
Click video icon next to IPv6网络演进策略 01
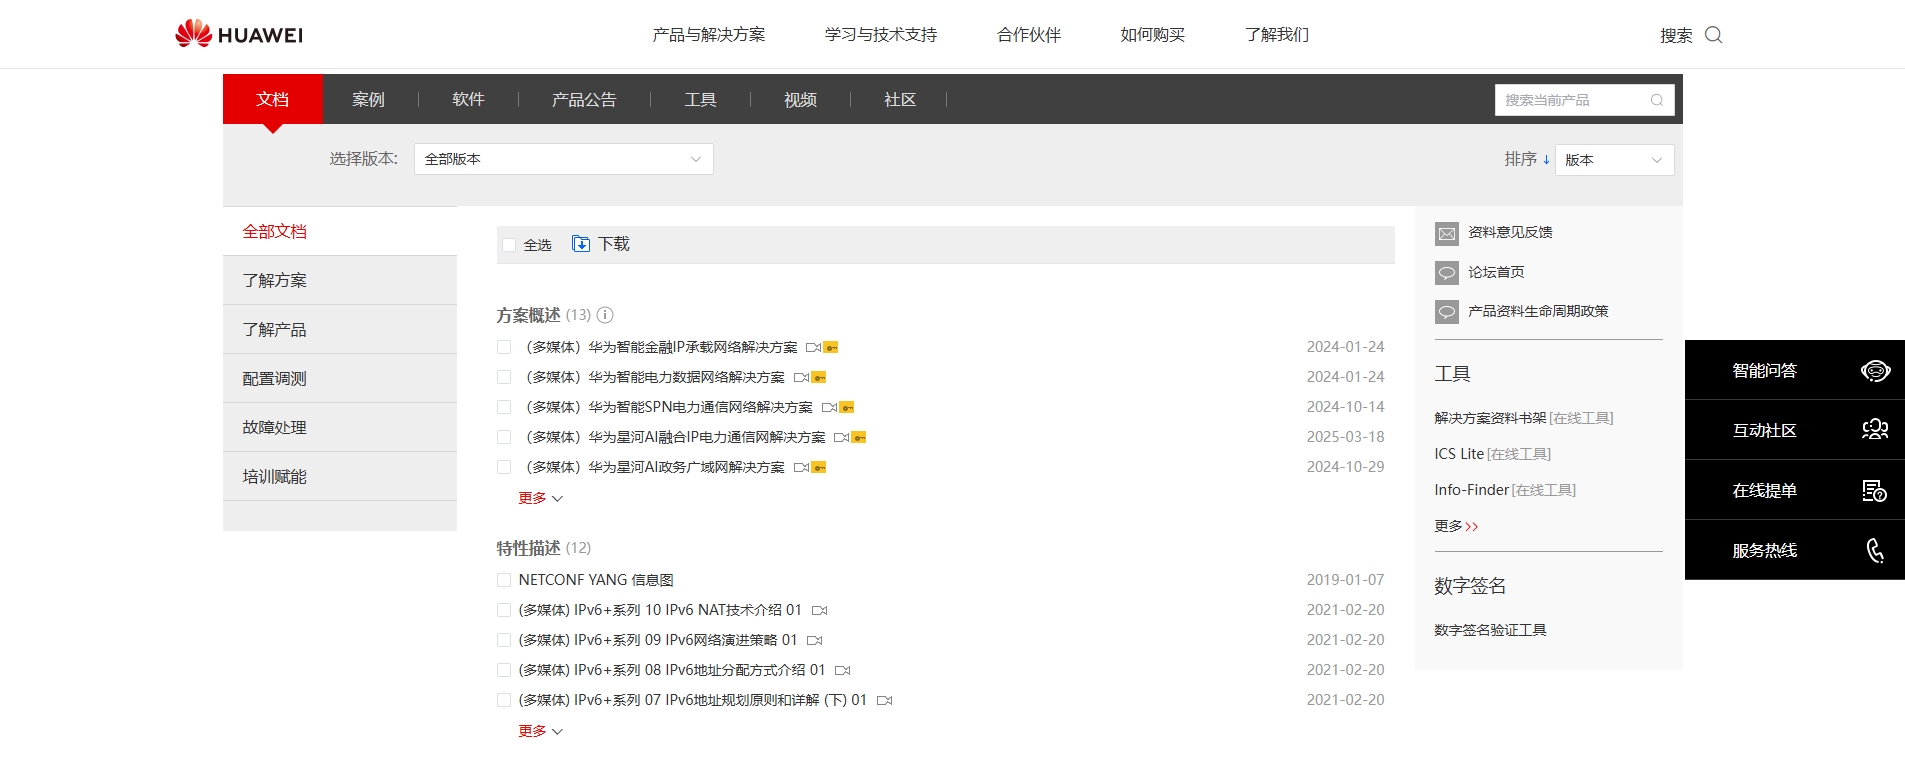point(815,640)
